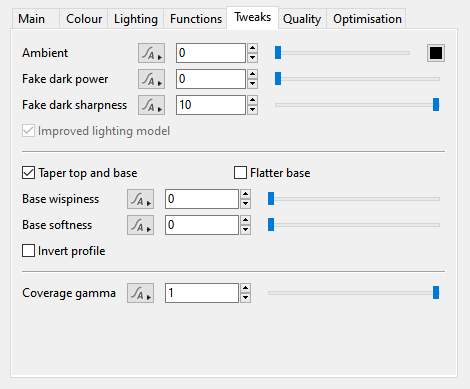This screenshot has height=389, width=470.
Task: Increase Fake dark power with up arrow
Action: point(253,74)
